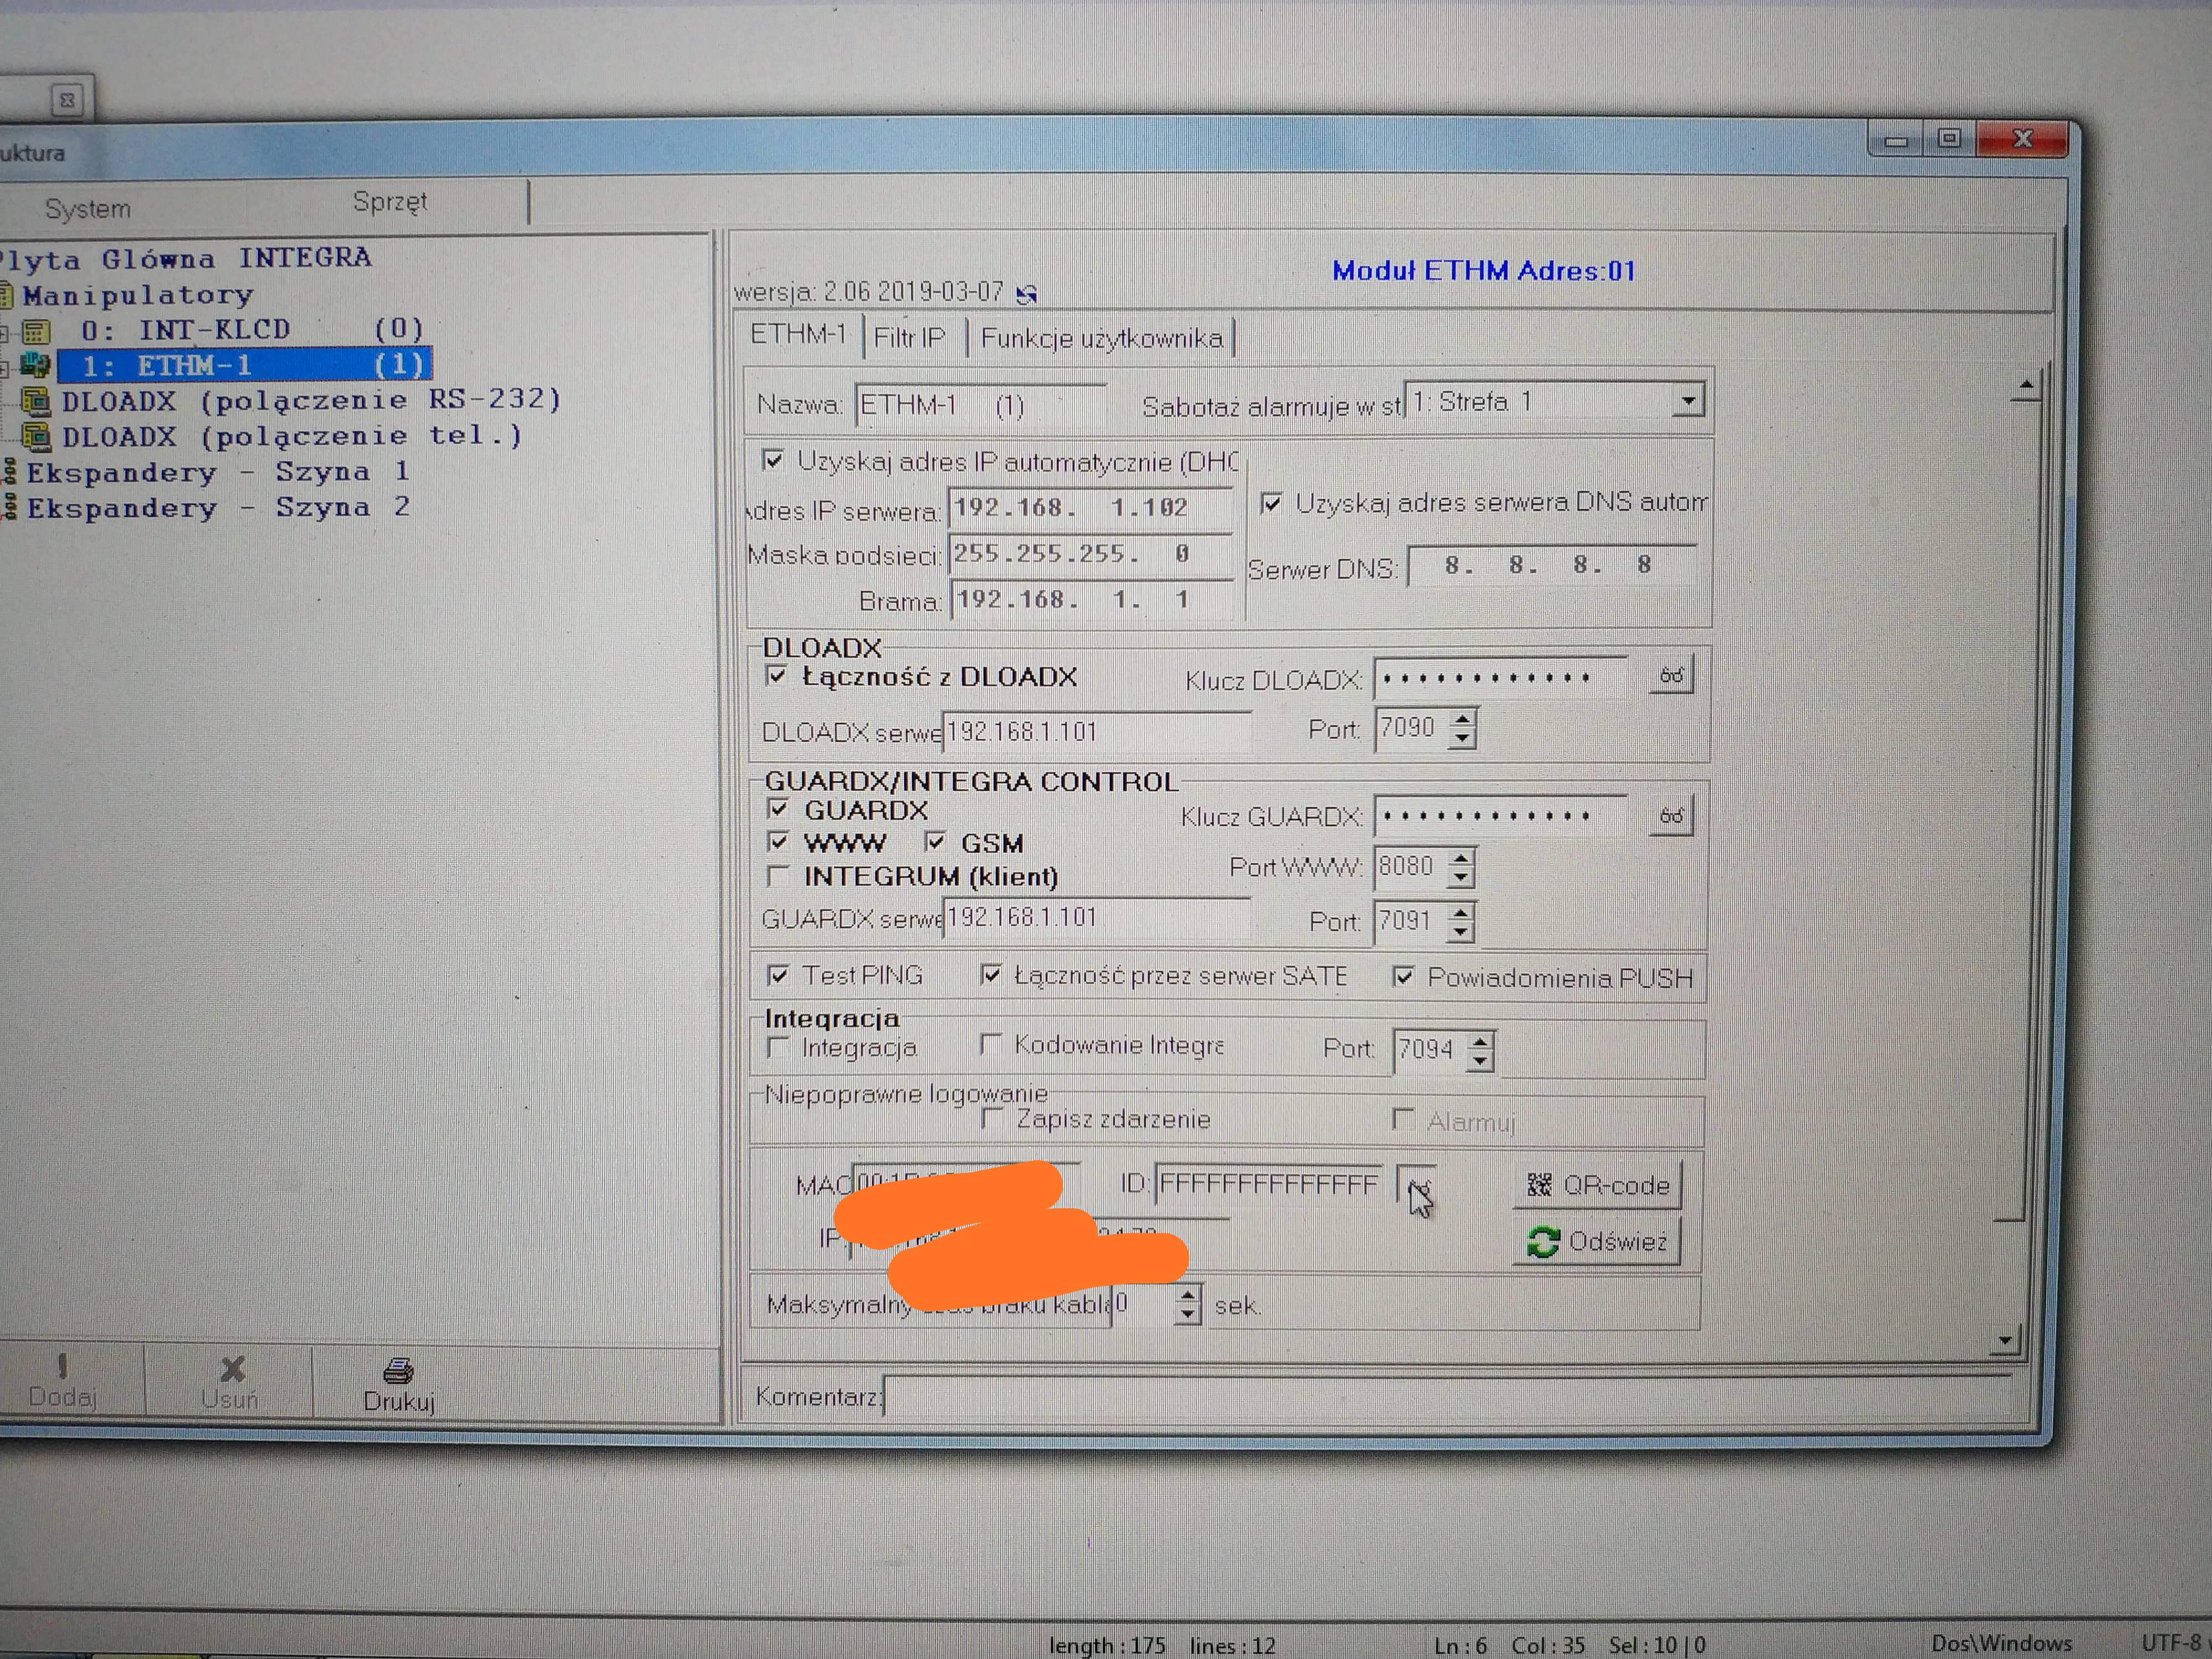
Task: Click the GUARDX serwer address field
Action: (1096, 917)
